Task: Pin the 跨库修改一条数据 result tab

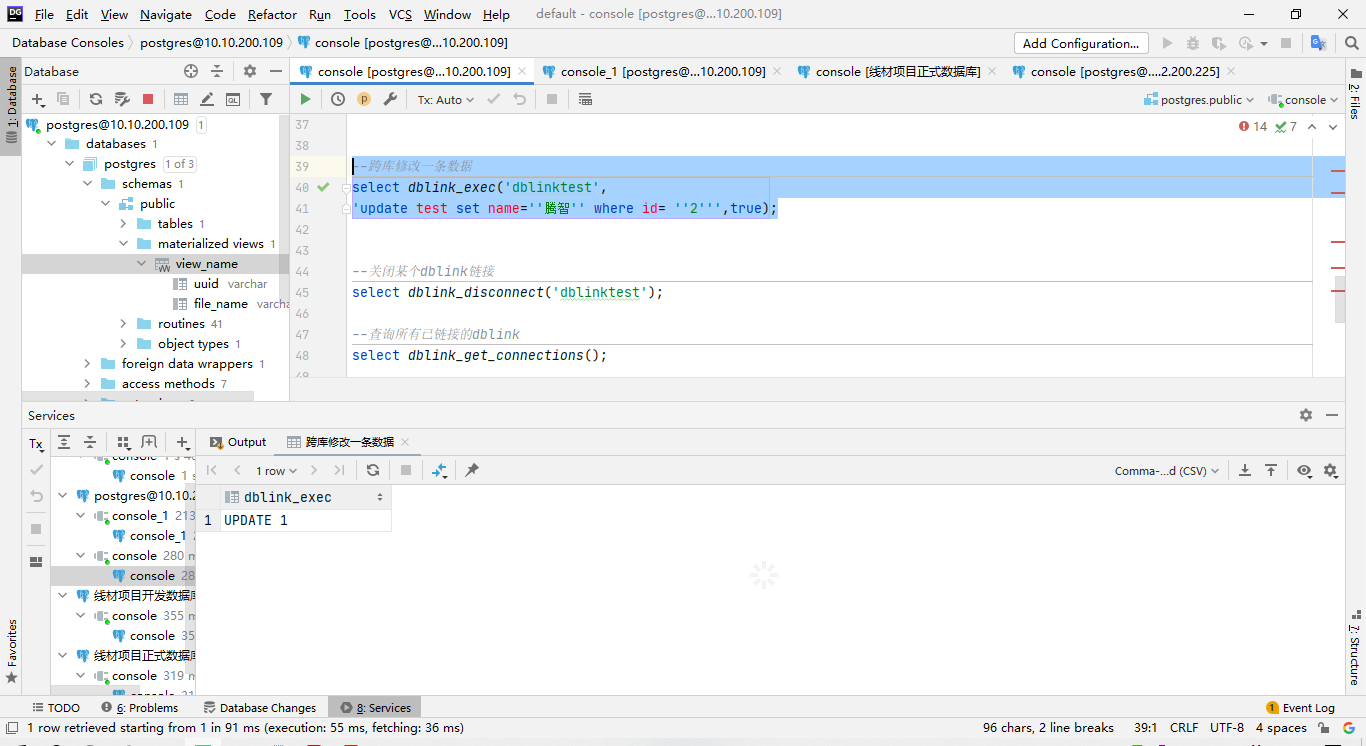Action: click(x=472, y=470)
